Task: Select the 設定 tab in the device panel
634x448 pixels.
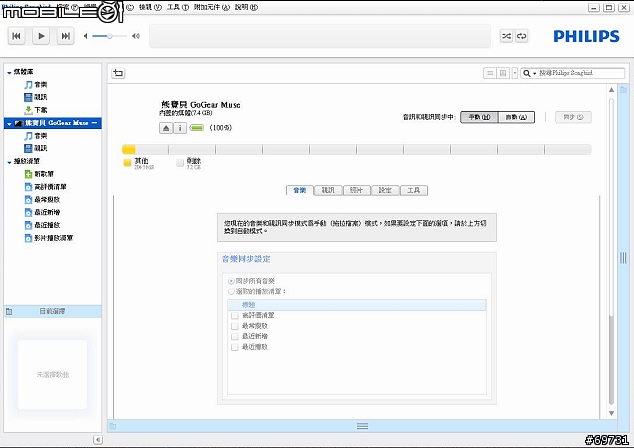Action: 385,190
